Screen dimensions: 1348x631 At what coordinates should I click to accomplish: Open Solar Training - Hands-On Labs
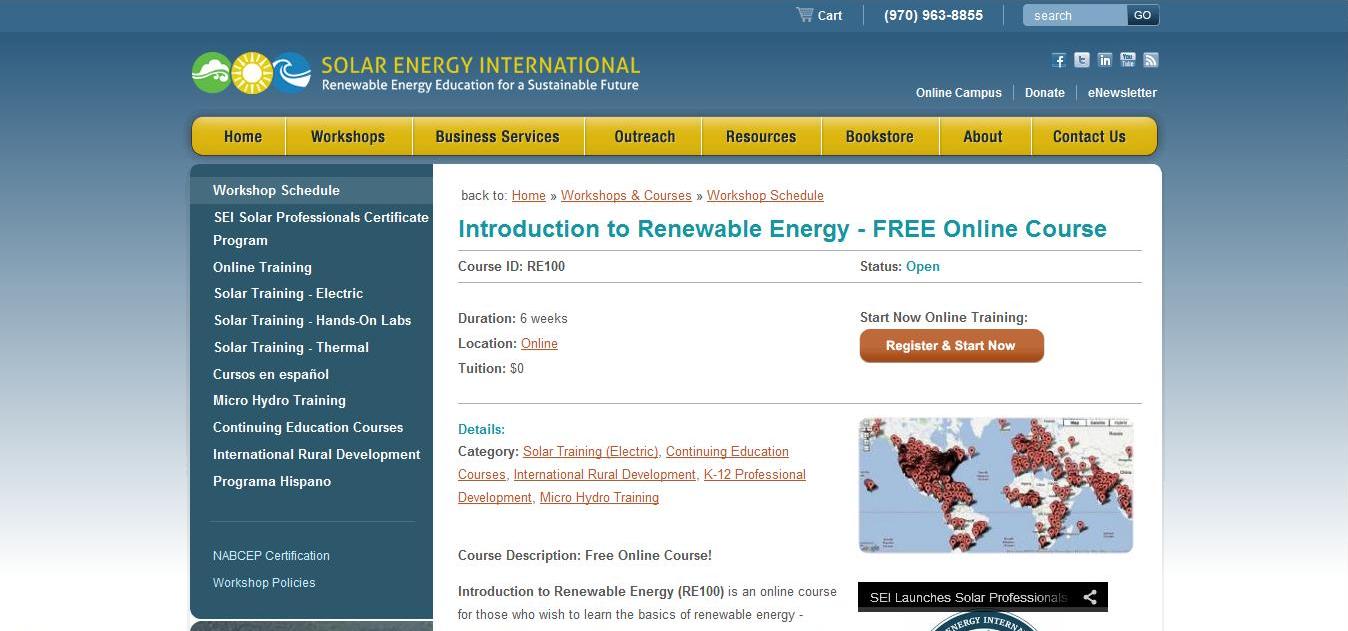pos(312,320)
